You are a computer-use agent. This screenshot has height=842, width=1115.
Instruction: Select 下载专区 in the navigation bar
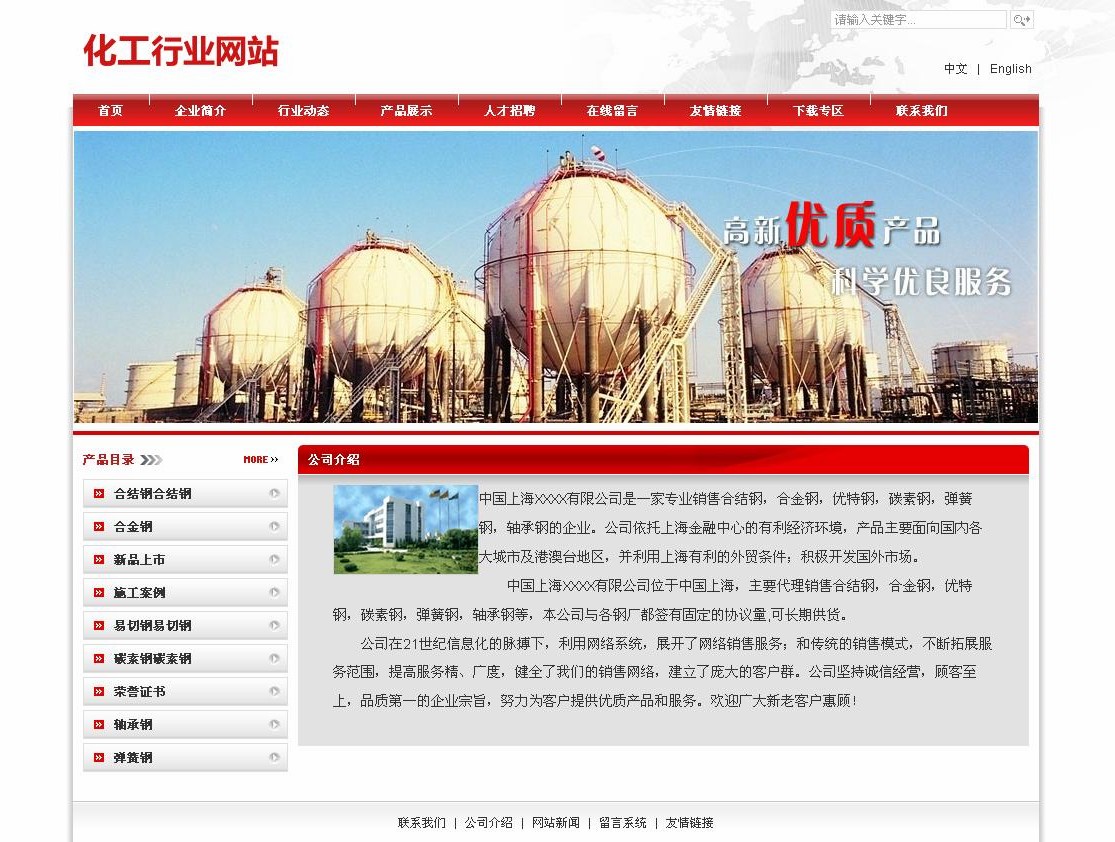tap(818, 111)
